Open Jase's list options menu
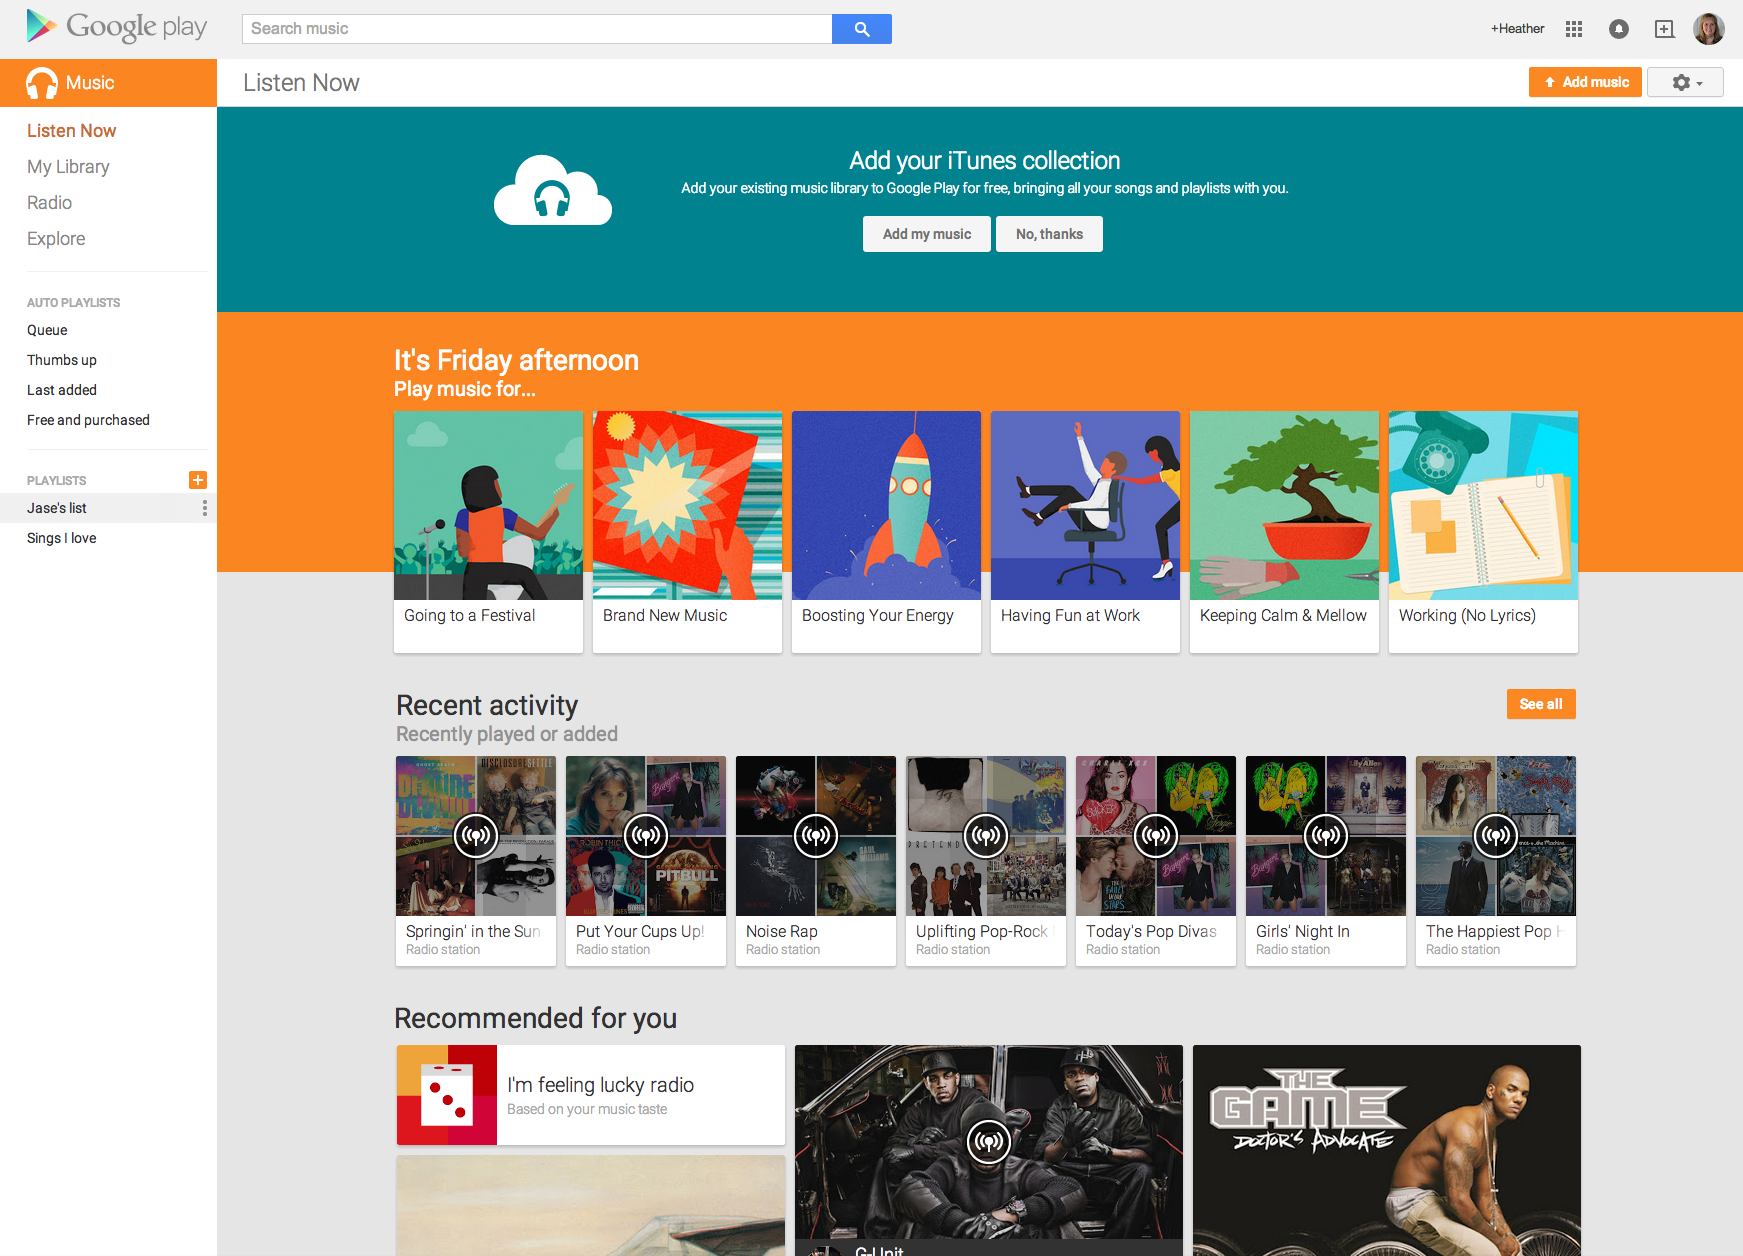1743x1256 pixels. click(x=205, y=508)
